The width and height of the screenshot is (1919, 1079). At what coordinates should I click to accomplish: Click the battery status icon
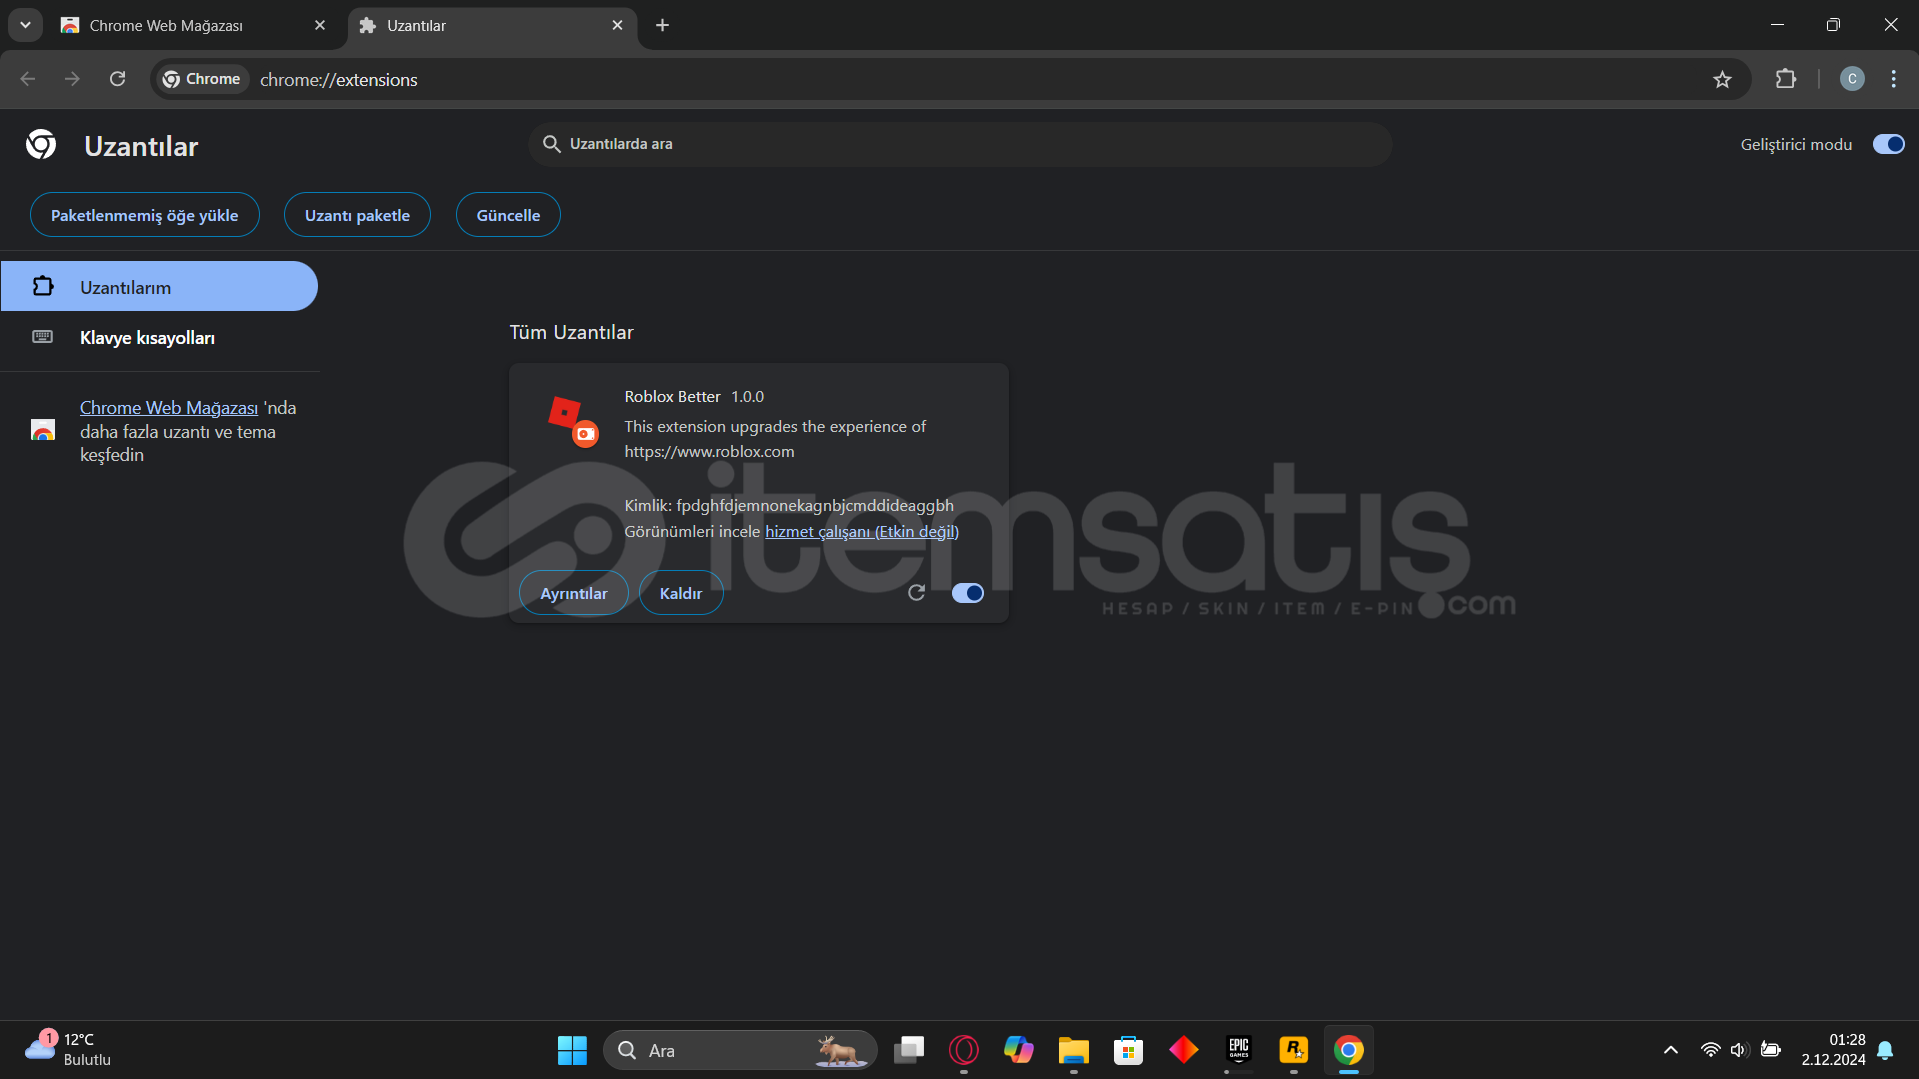(x=1771, y=1050)
